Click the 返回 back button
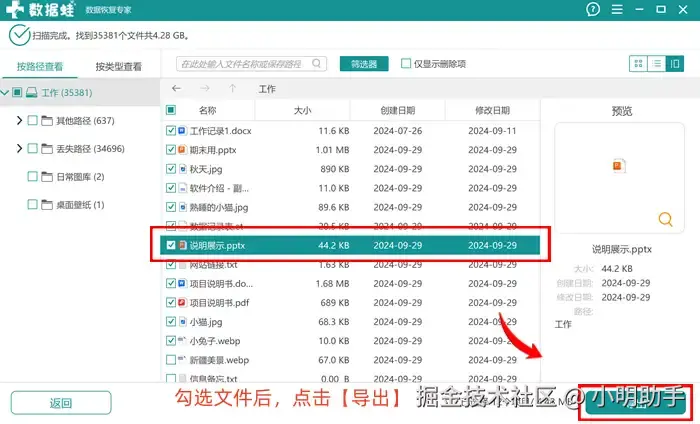Screen dimensions: 700x424 pos(61,403)
